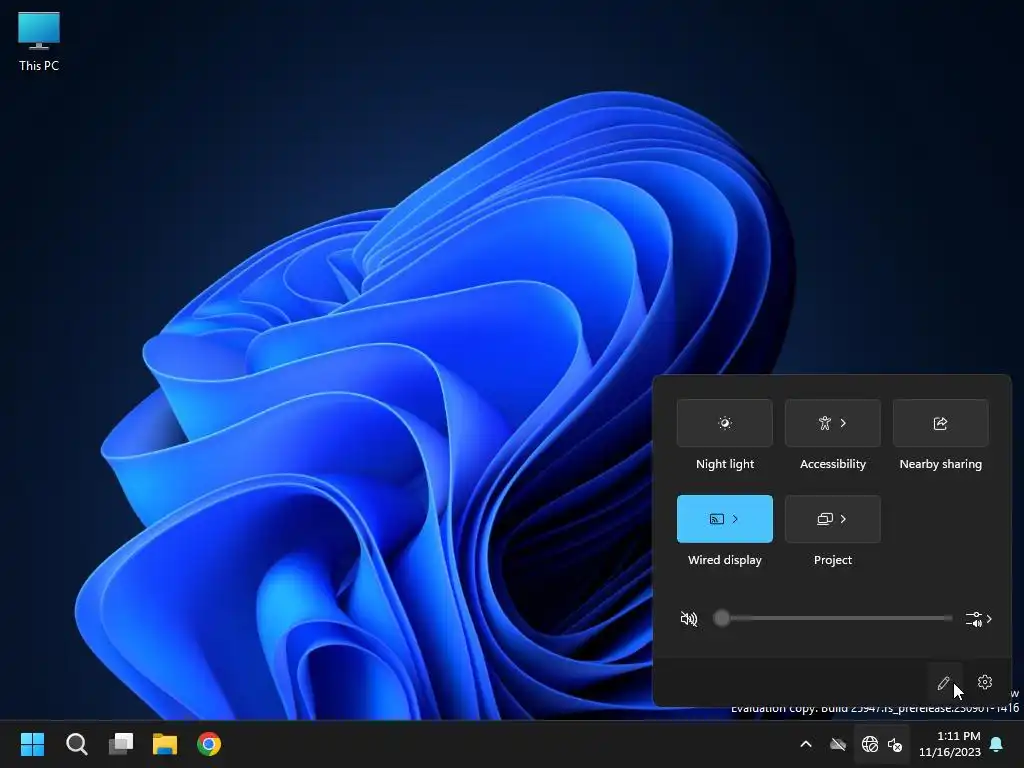Open Task View in taskbar
This screenshot has width=1024, height=768.
tap(121, 744)
